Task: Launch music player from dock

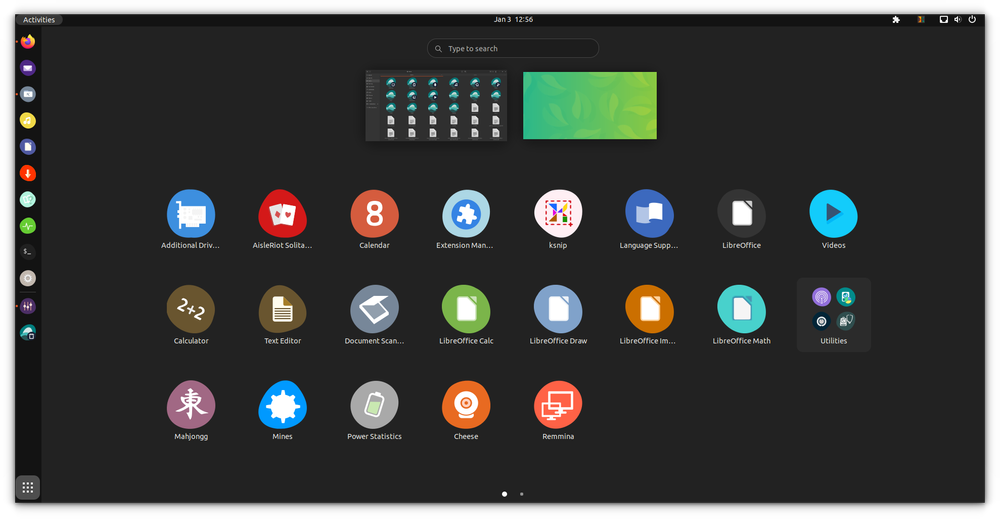Action: [x=27, y=121]
